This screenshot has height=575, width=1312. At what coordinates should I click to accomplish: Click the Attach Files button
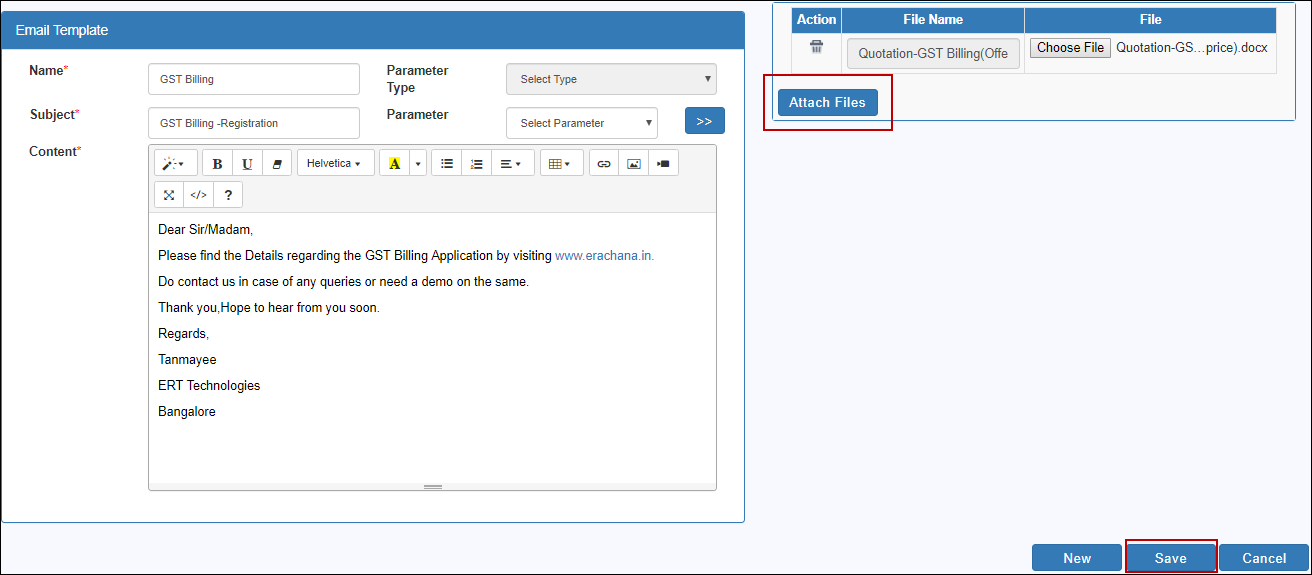[x=828, y=102]
